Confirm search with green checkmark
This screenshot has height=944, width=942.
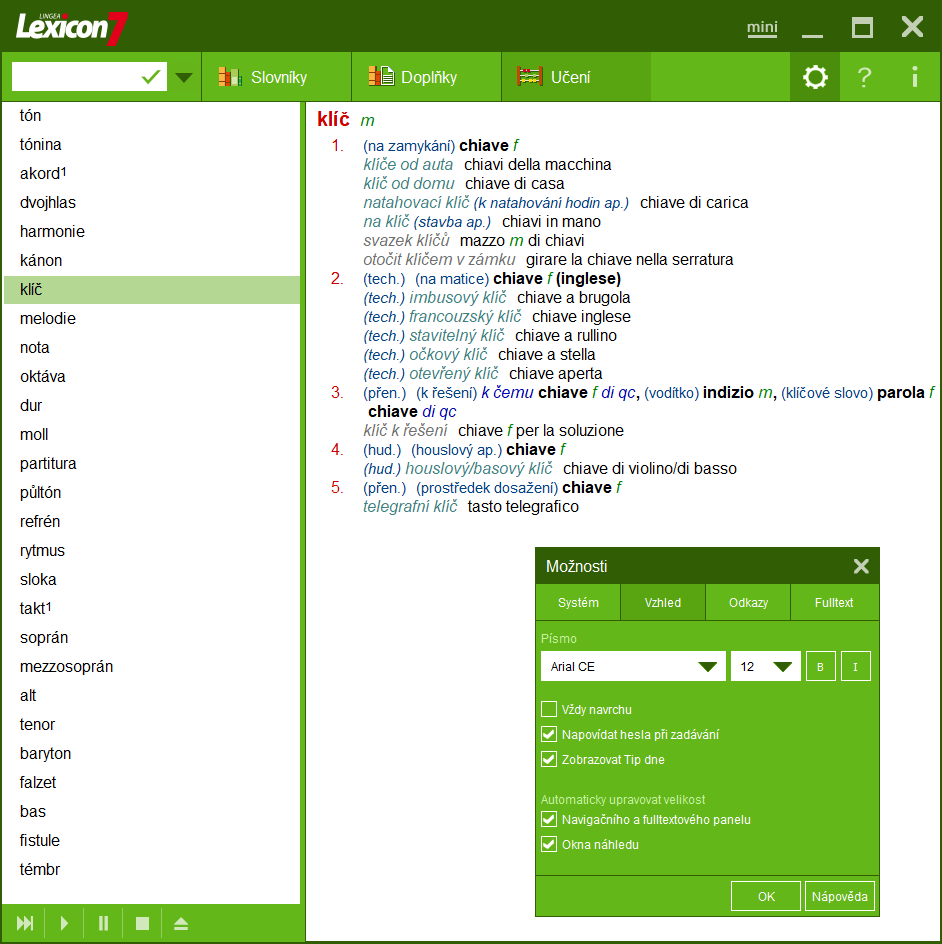151,77
